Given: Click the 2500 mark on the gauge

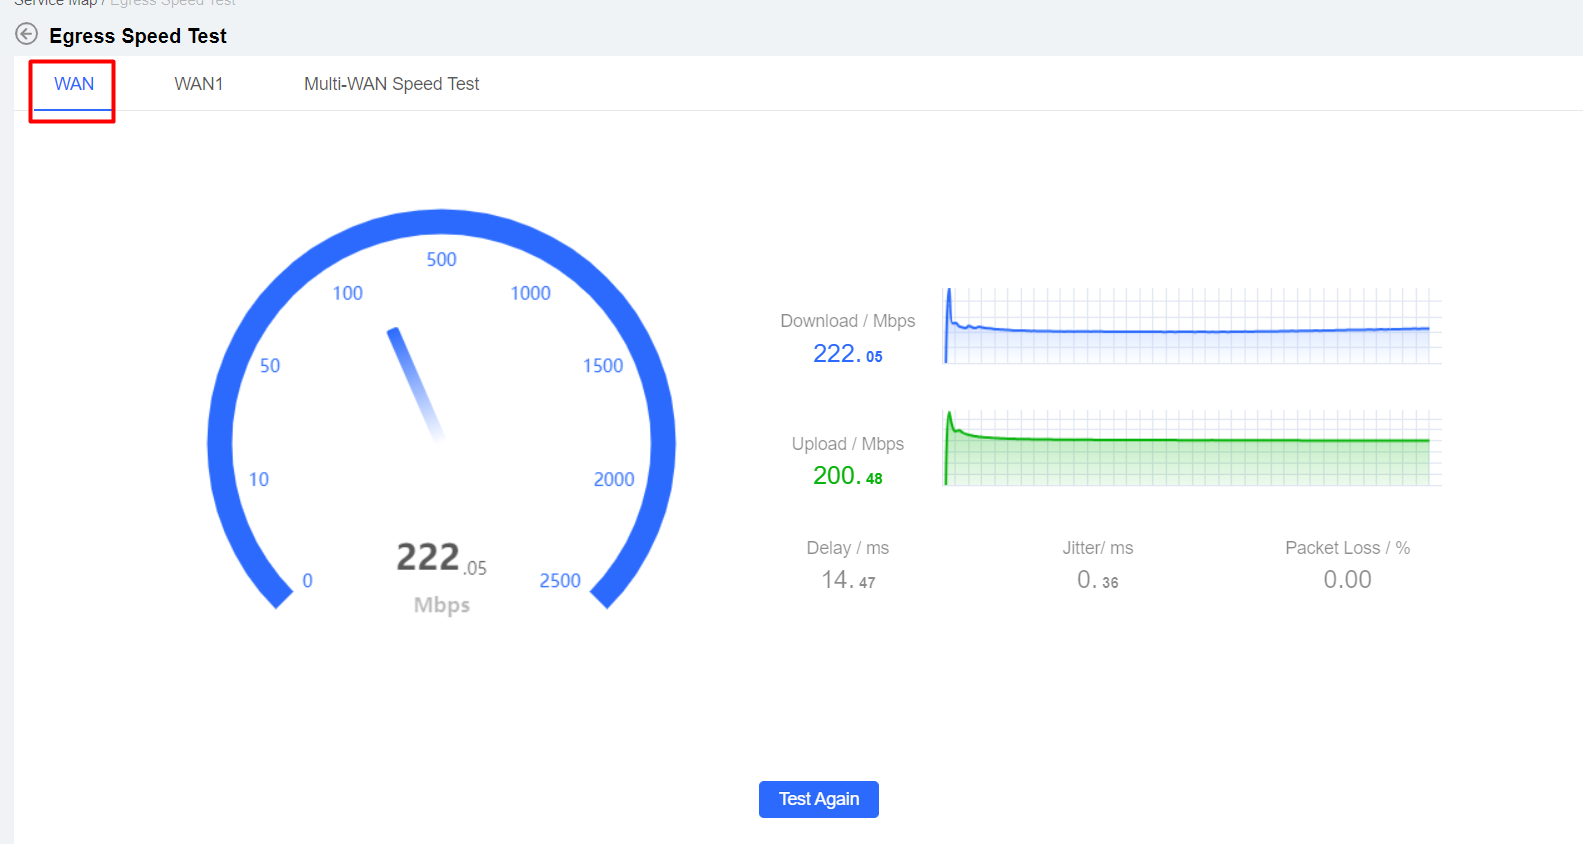Looking at the screenshot, I should (x=560, y=581).
